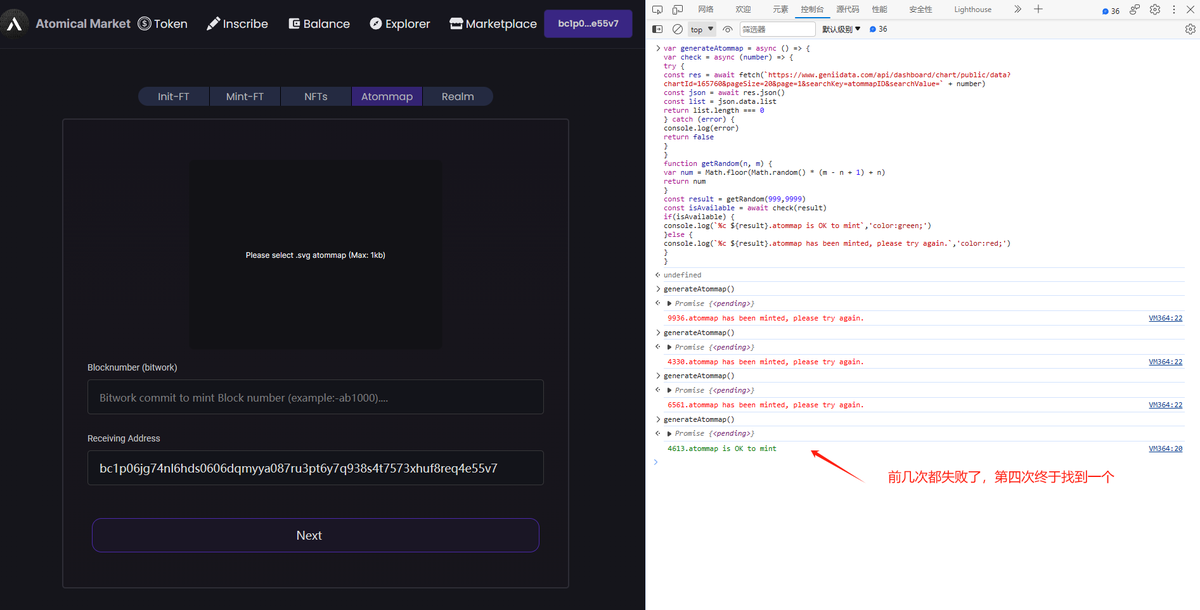
Task: Switch to the Init-FT tab
Action: click(174, 96)
